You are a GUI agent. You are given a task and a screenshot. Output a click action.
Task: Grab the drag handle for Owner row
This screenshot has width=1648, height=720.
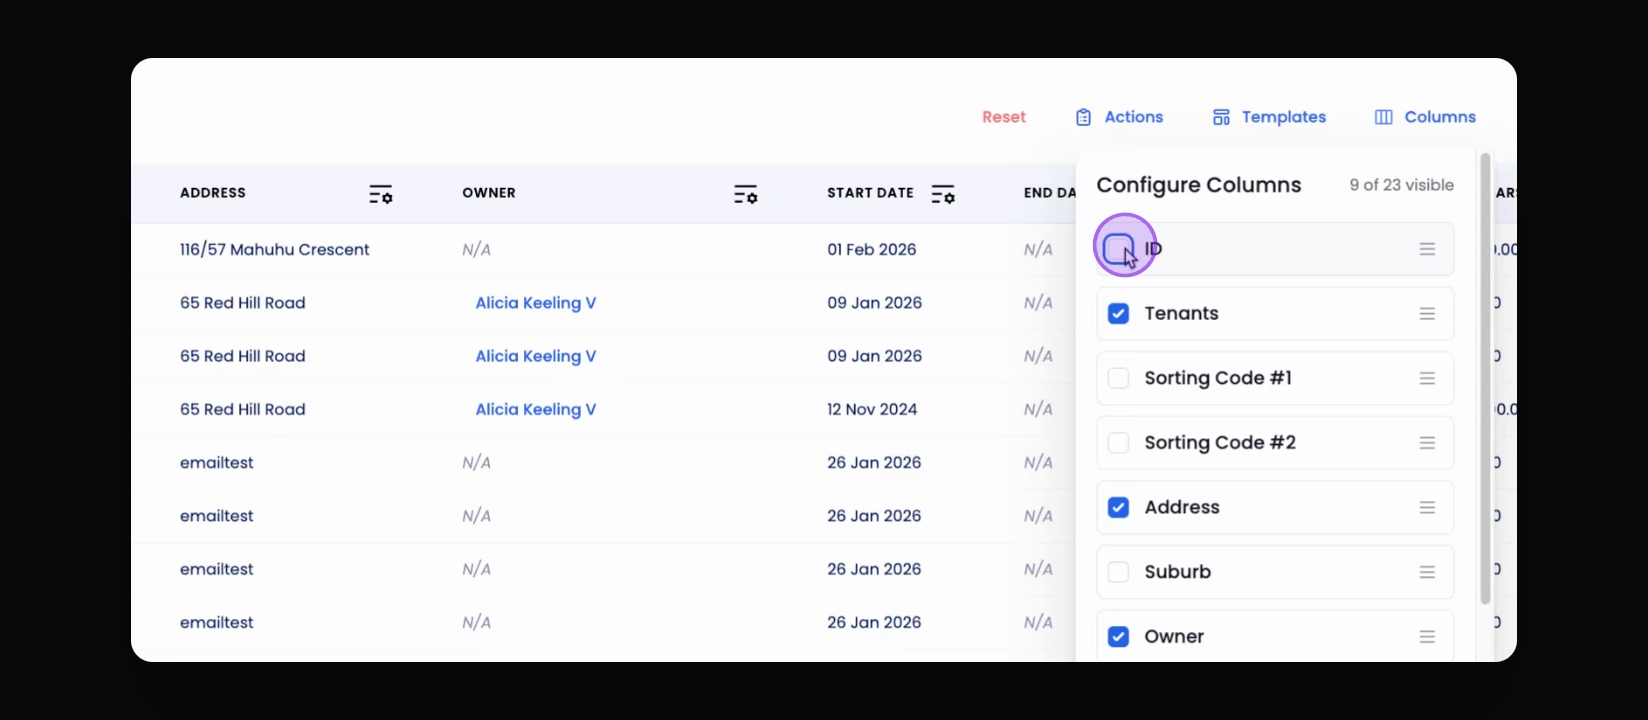click(1427, 637)
